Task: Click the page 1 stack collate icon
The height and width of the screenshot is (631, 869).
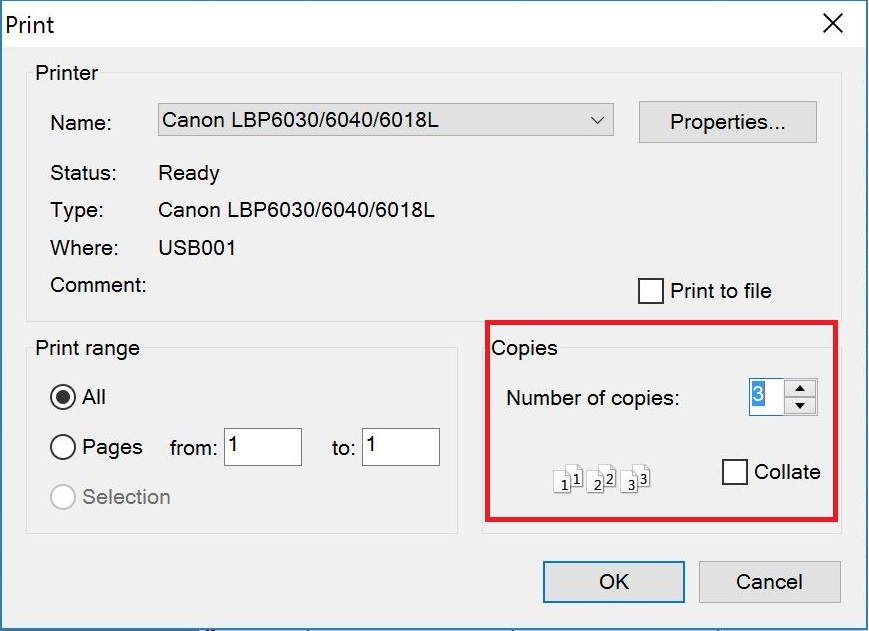Action: [568, 480]
